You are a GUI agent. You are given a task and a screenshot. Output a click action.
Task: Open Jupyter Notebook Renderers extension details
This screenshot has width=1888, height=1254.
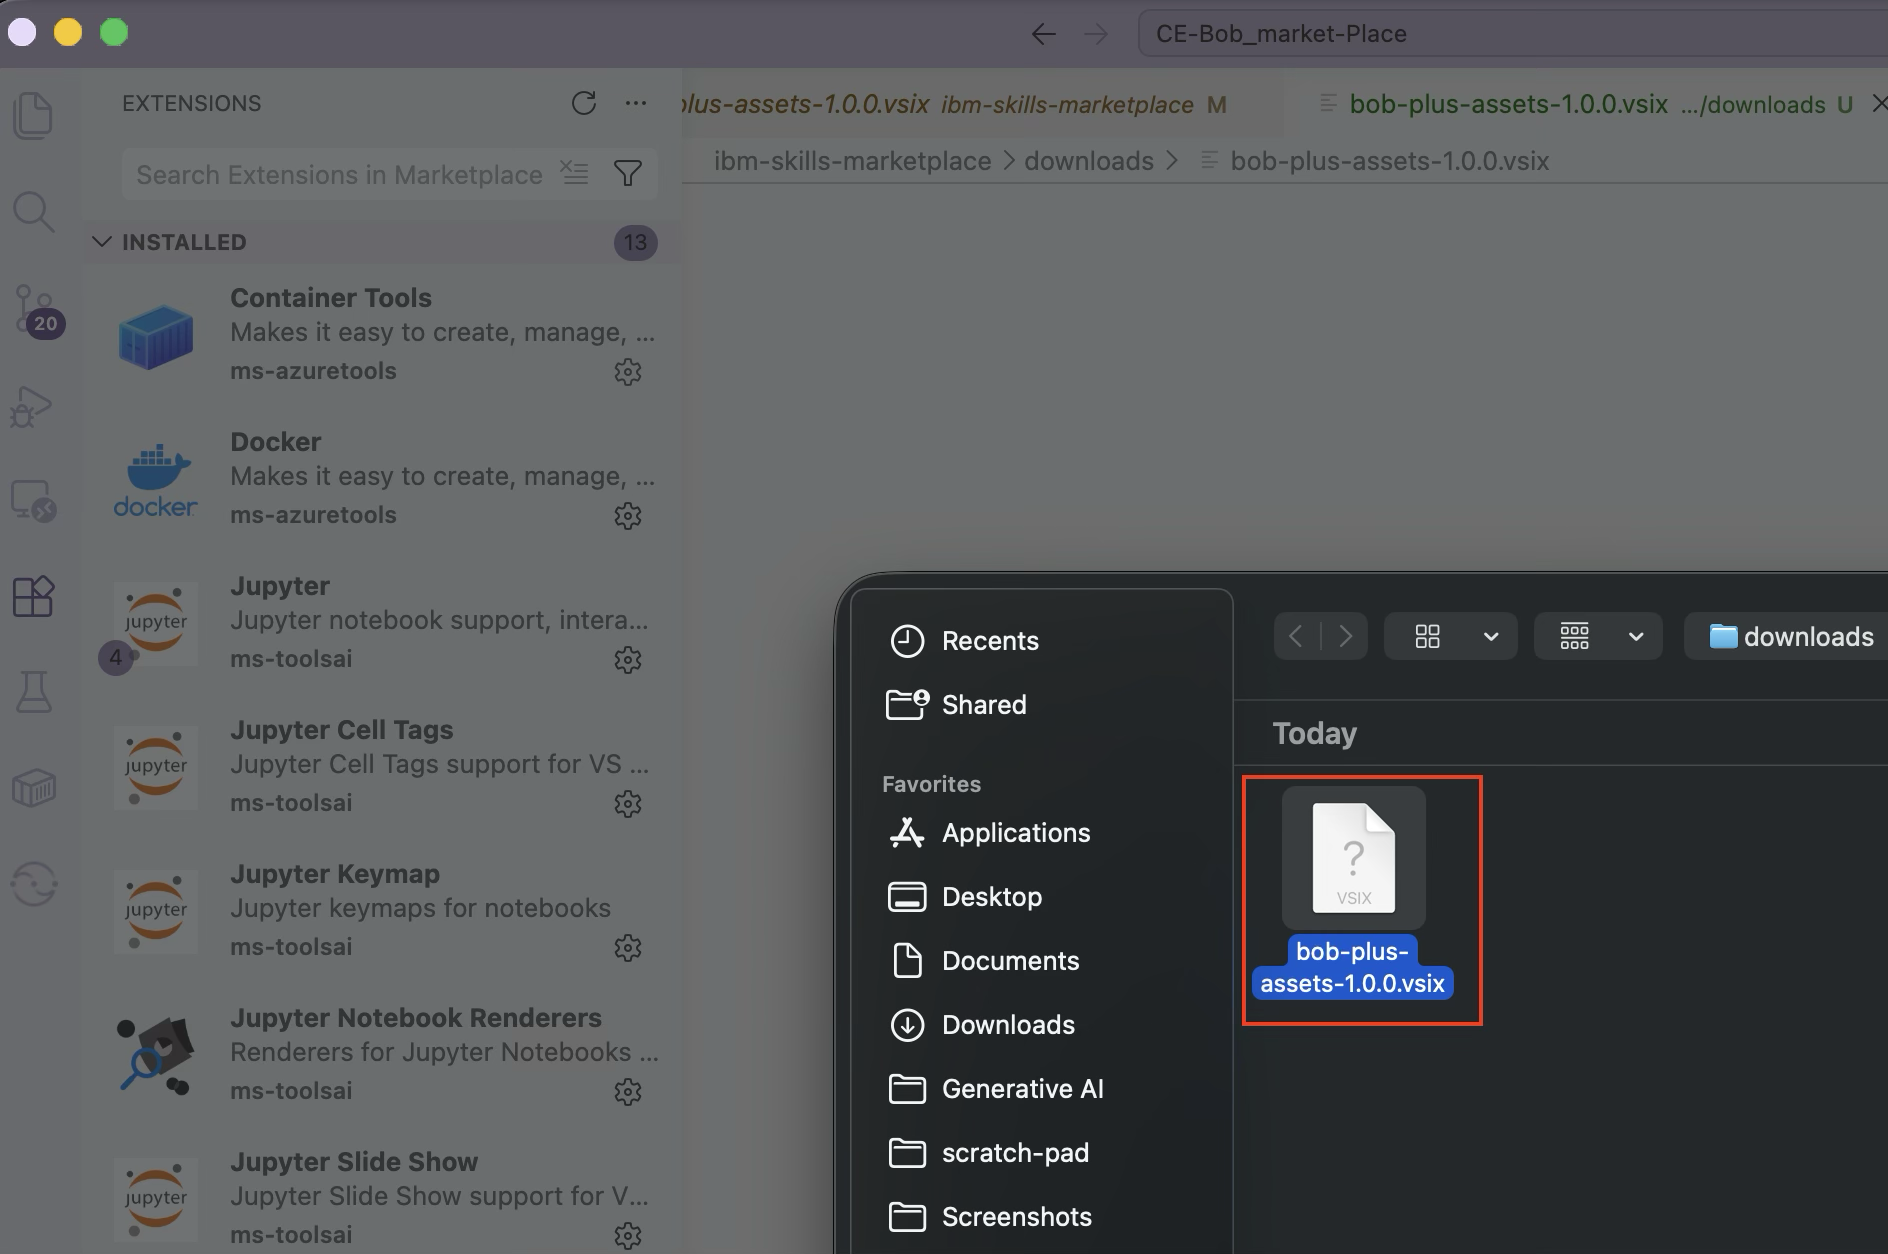pyautogui.click(x=384, y=1054)
